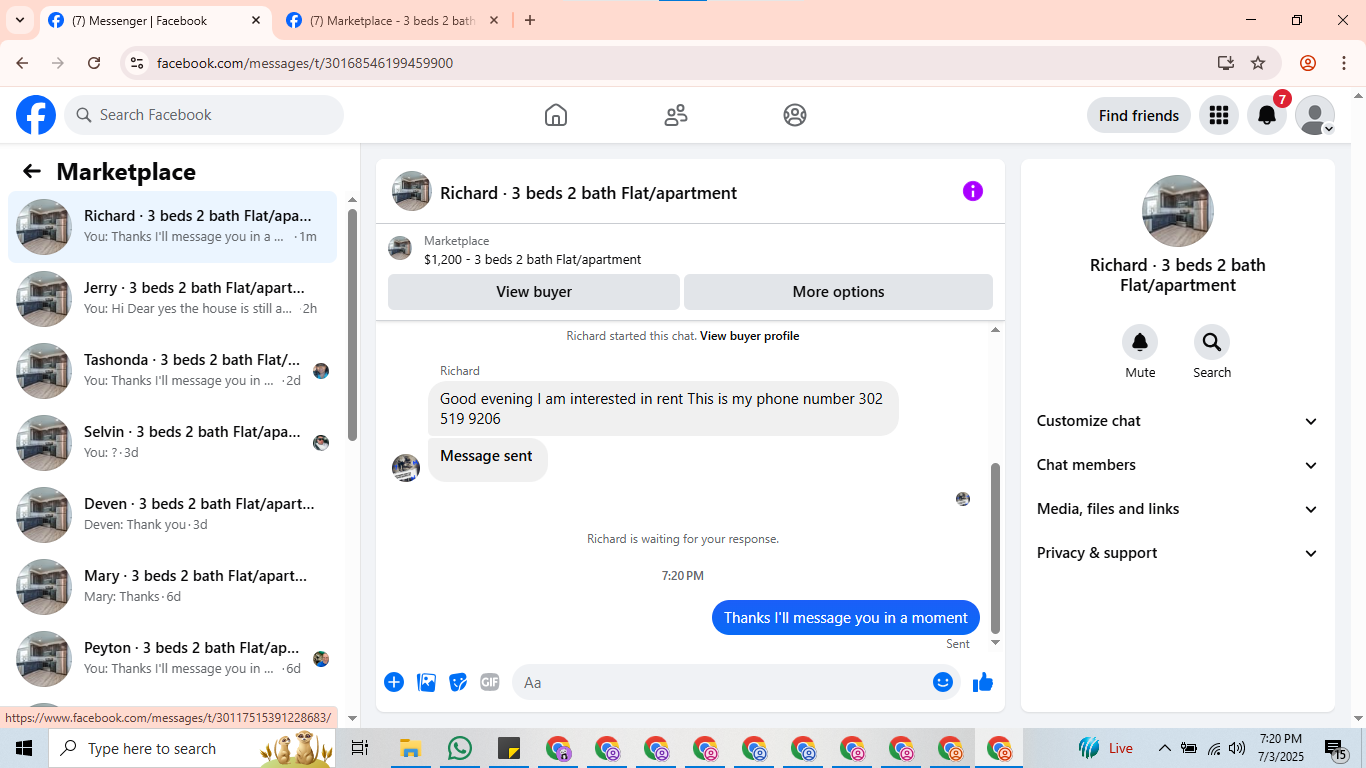Screen dimensions: 1366x768
Task: Open more actions plus icon
Action: tap(394, 682)
